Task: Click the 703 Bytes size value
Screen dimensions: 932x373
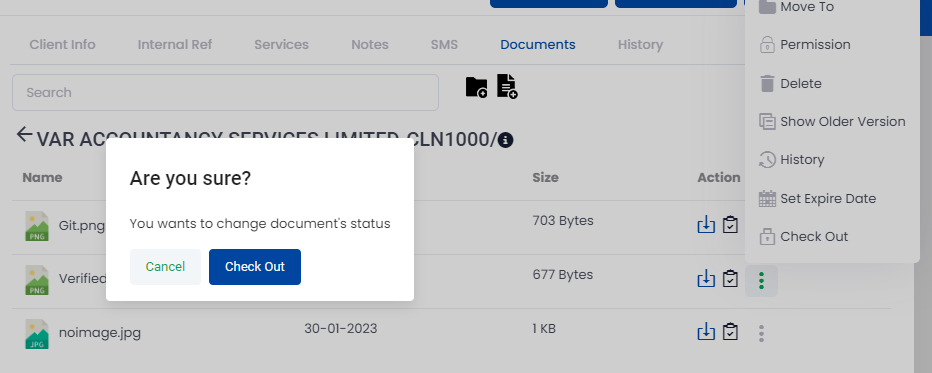Action: coord(563,221)
